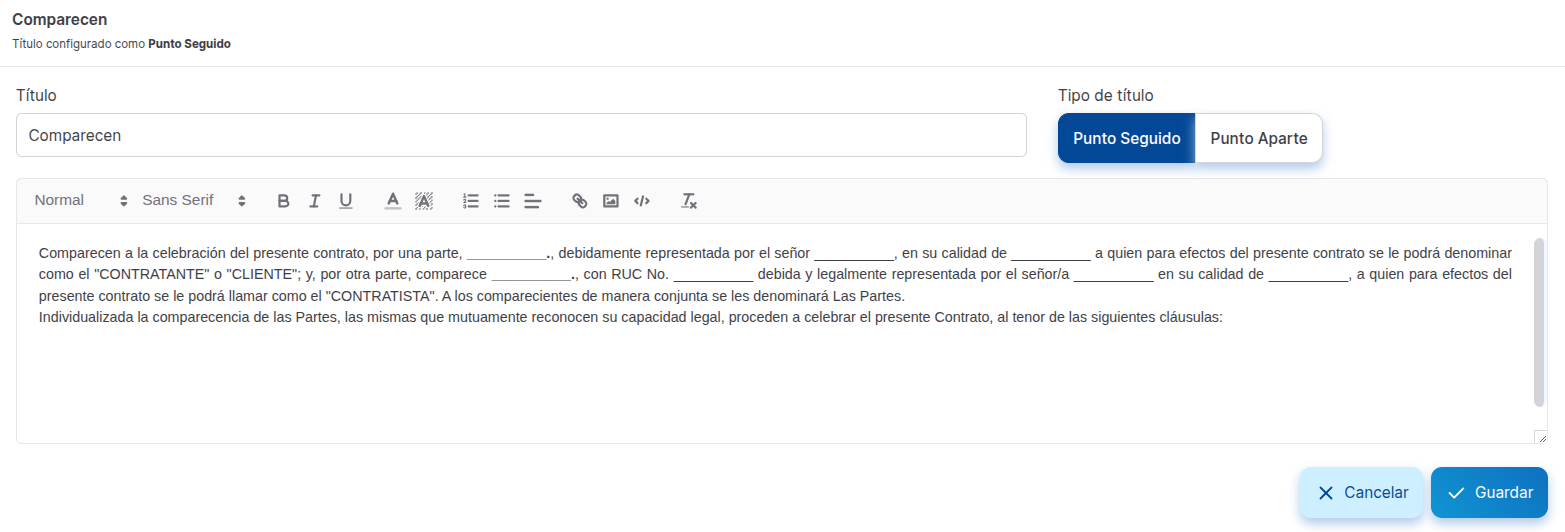Cancel editing with Cancelar button
This screenshot has width=1565, height=532.
tap(1361, 493)
